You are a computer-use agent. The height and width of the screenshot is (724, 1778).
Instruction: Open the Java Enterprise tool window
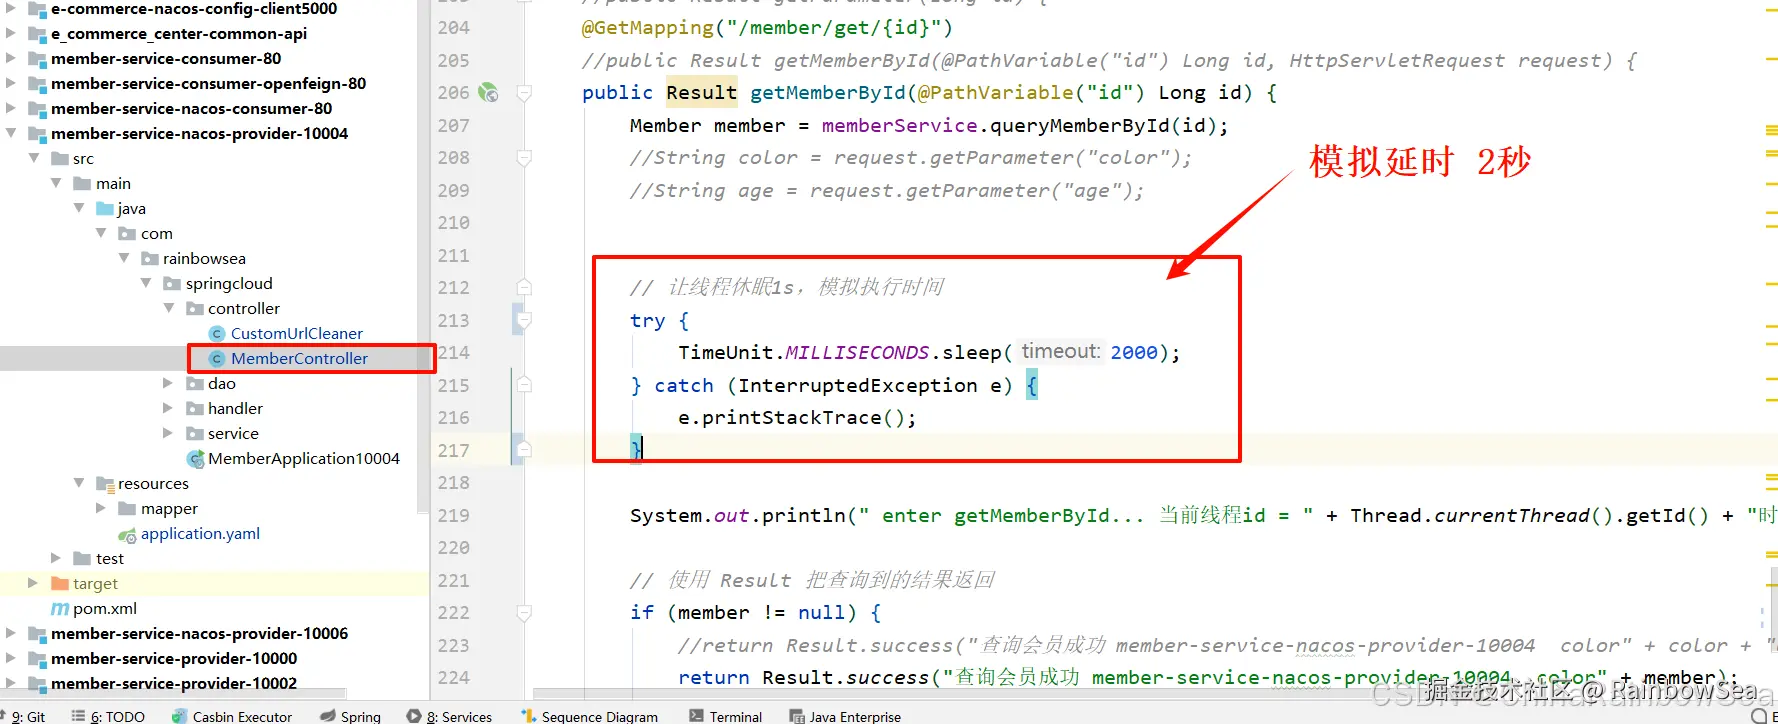(845, 716)
